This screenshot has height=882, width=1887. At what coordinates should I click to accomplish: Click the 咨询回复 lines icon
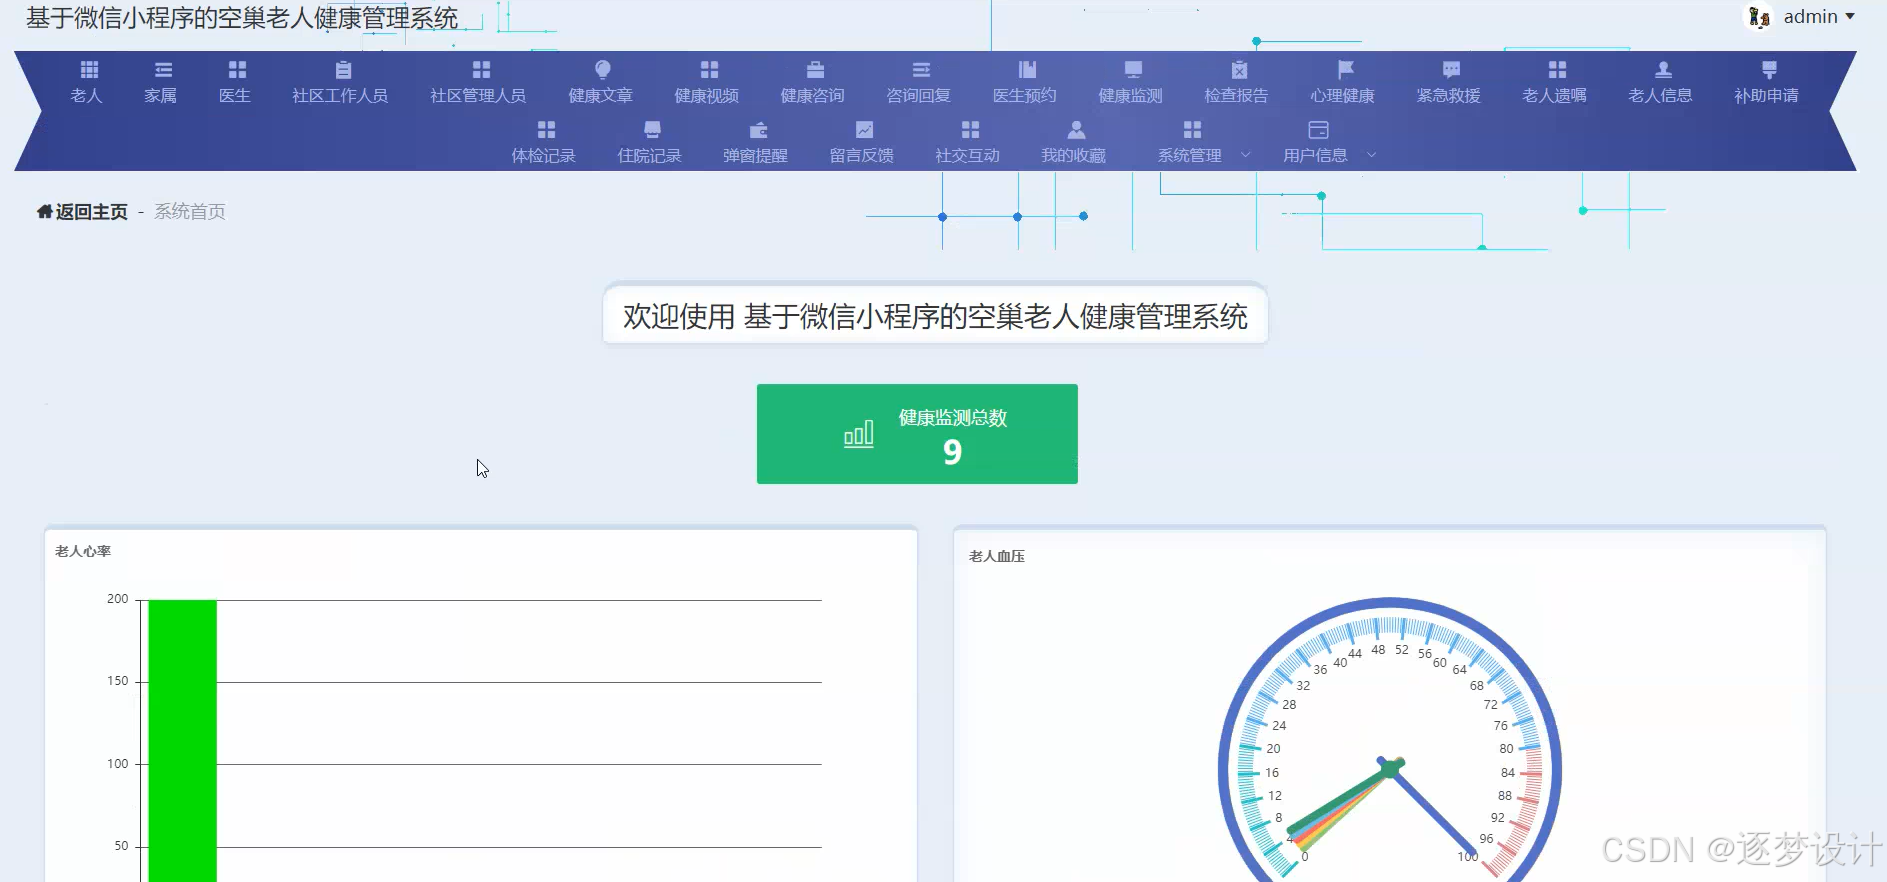click(921, 69)
